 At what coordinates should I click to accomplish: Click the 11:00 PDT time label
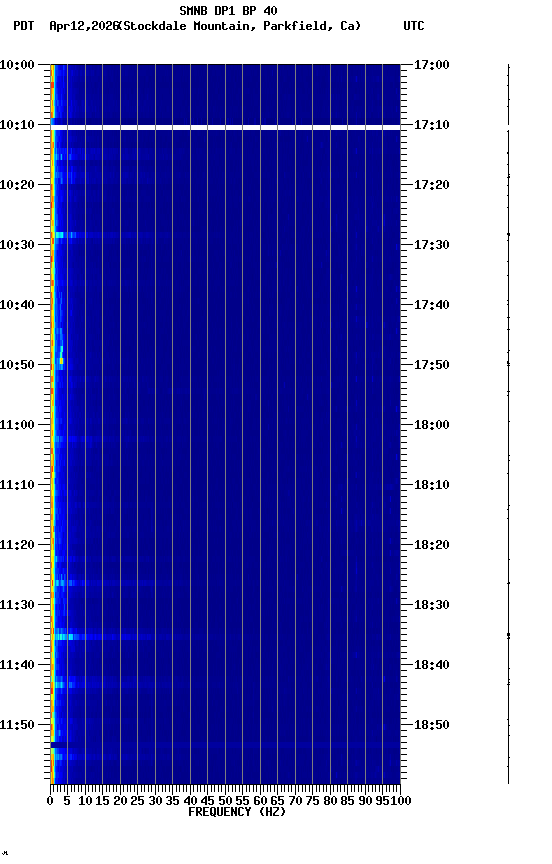click(x=17, y=425)
